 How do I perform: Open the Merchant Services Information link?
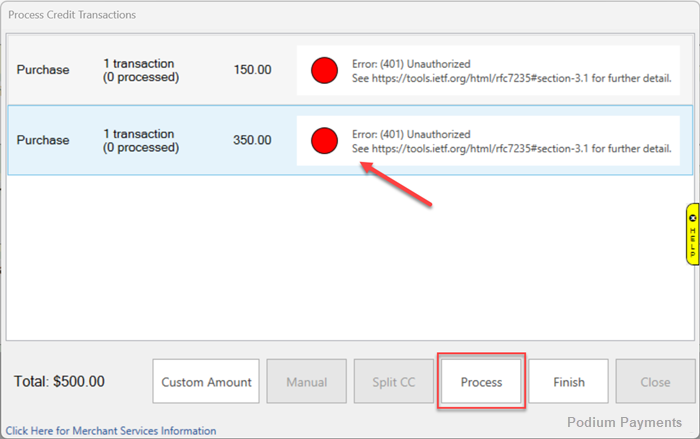pyautogui.click(x=111, y=431)
